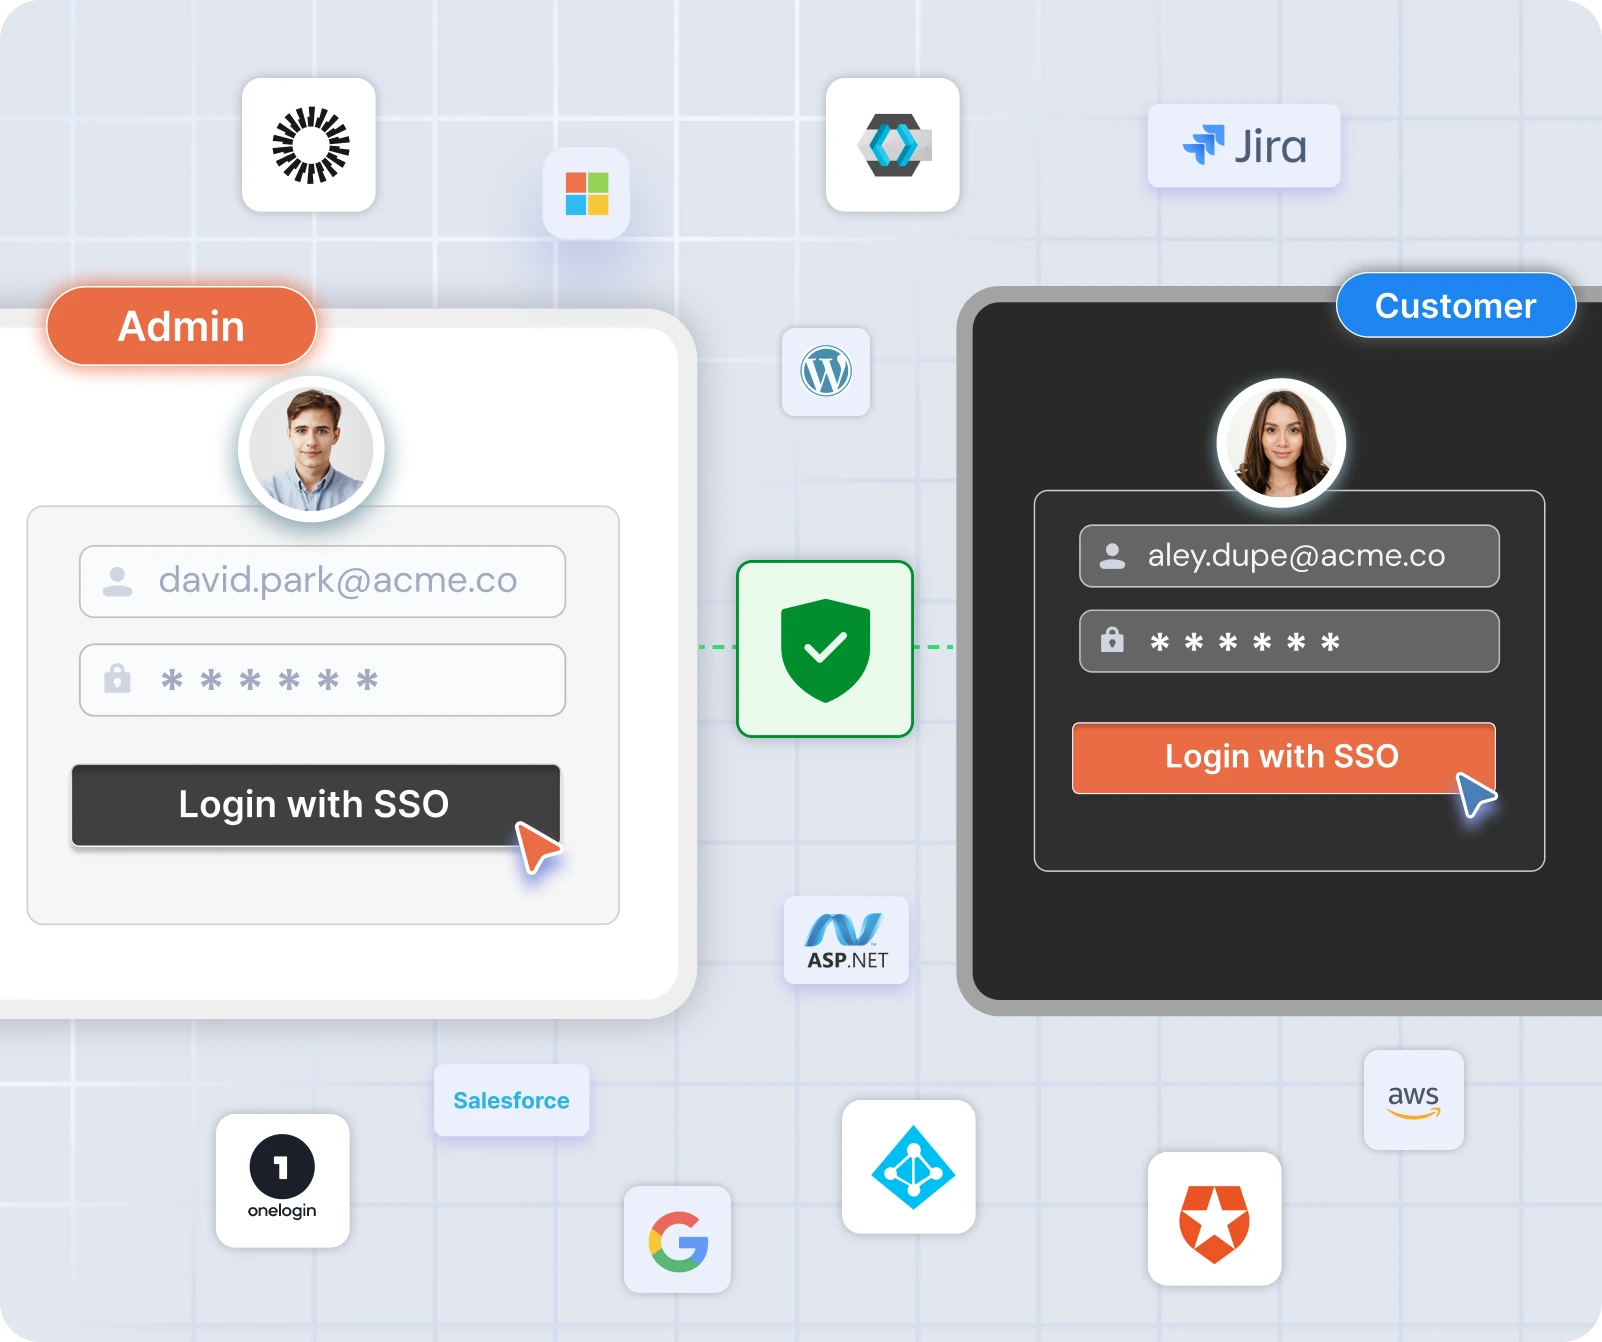Click the Customer panel's female avatar photo
This screenshot has height=1342, width=1602.
point(1281,443)
